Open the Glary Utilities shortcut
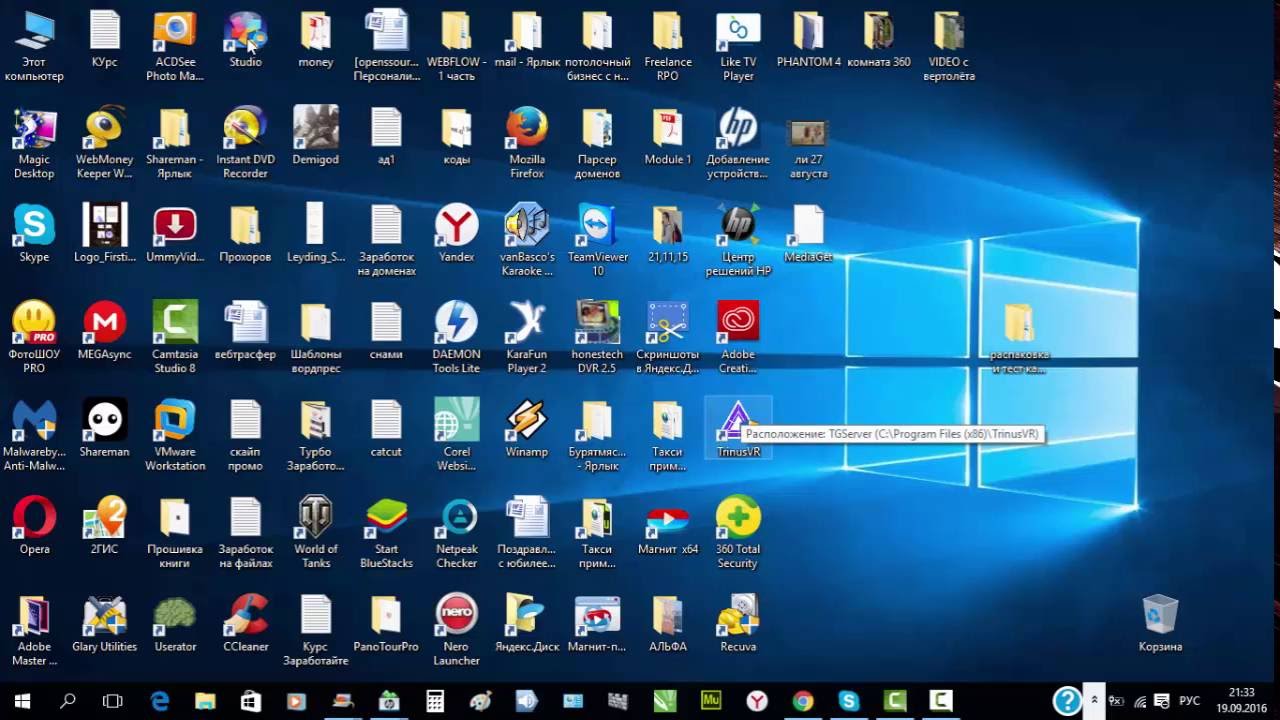The height and width of the screenshot is (720, 1280). (x=104, y=623)
